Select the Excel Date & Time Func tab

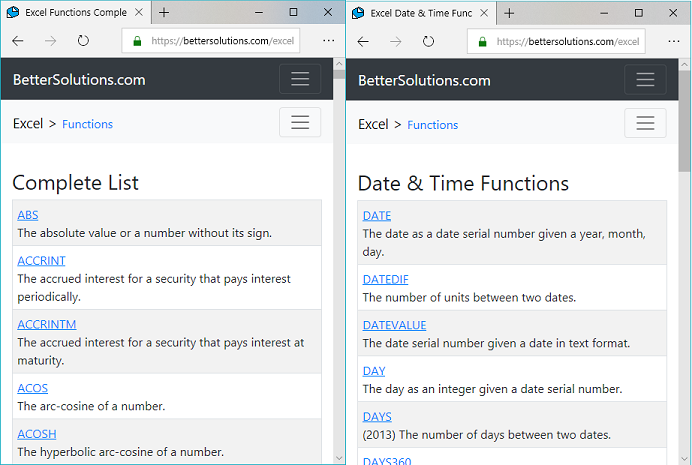421,13
